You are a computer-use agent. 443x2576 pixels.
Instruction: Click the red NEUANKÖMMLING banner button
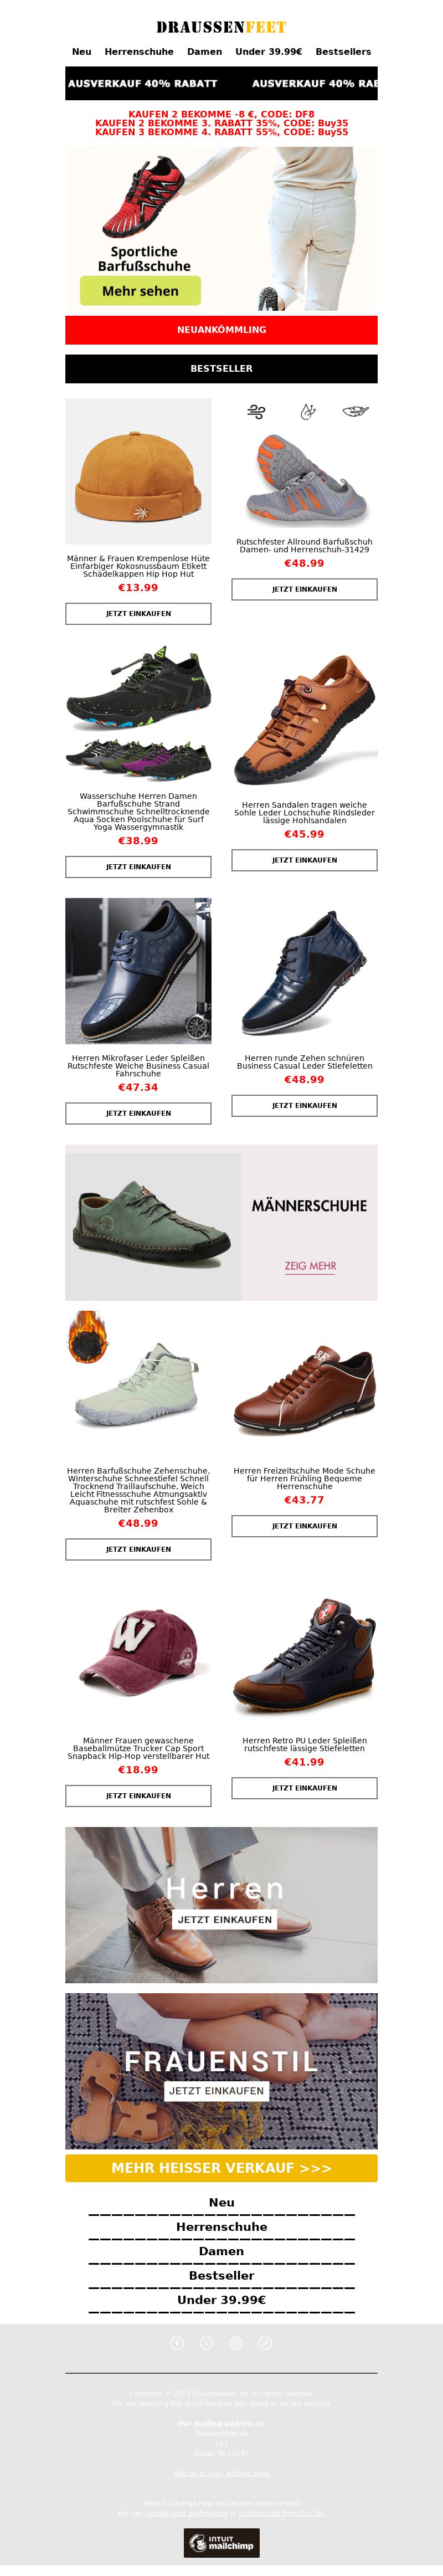(x=221, y=330)
